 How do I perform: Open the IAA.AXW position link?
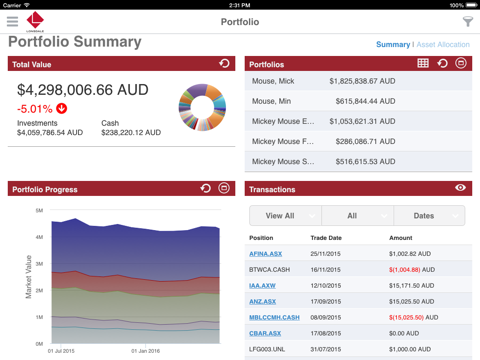coord(262,286)
